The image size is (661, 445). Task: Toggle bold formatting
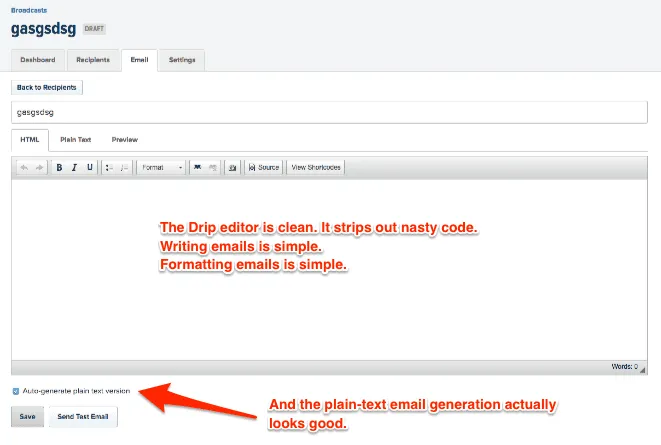[x=59, y=168]
